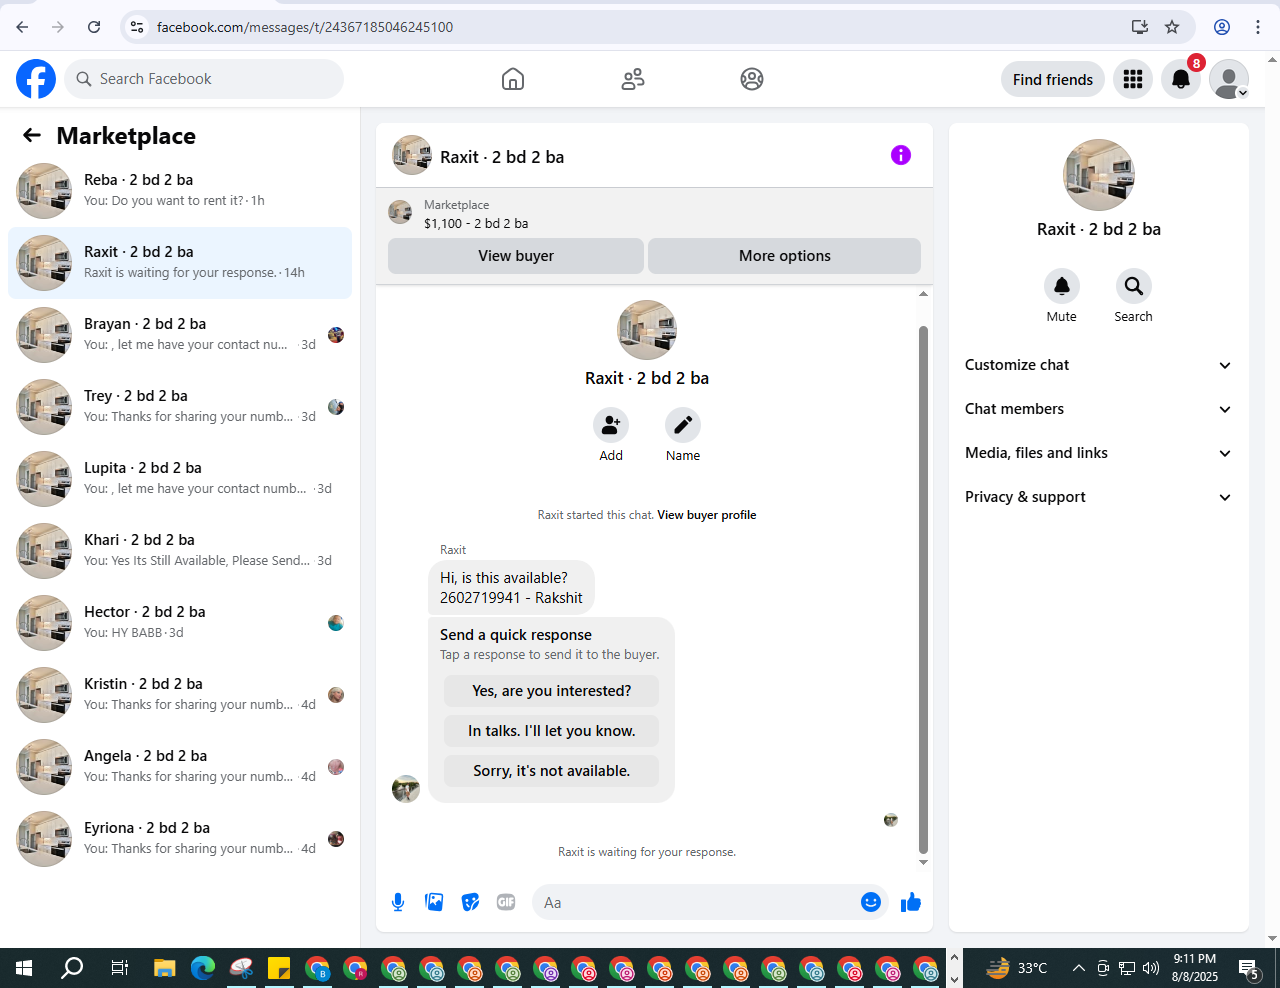The width and height of the screenshot is (1280, 988).
Task: Click the system volume speaker icon
Action: click(x=1151, y=968)
